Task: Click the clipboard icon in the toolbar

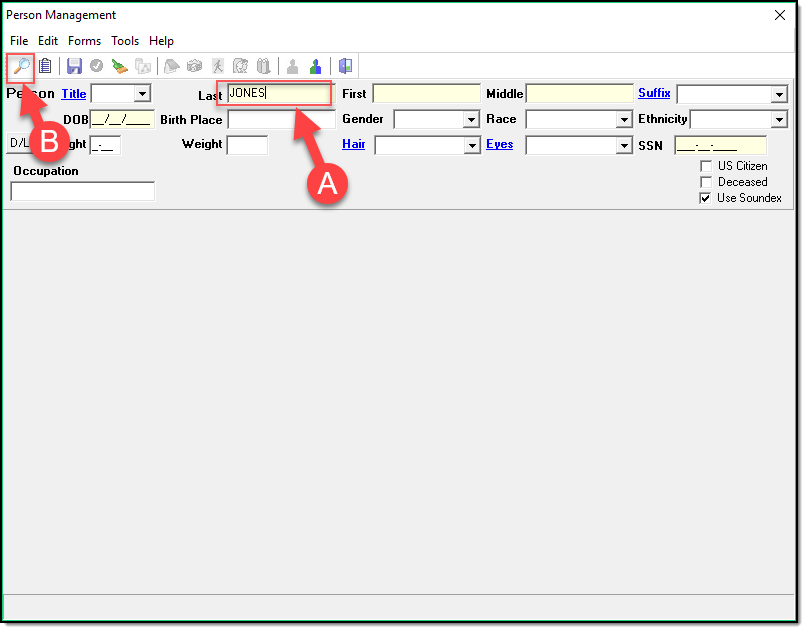Action: pos(45,67)
